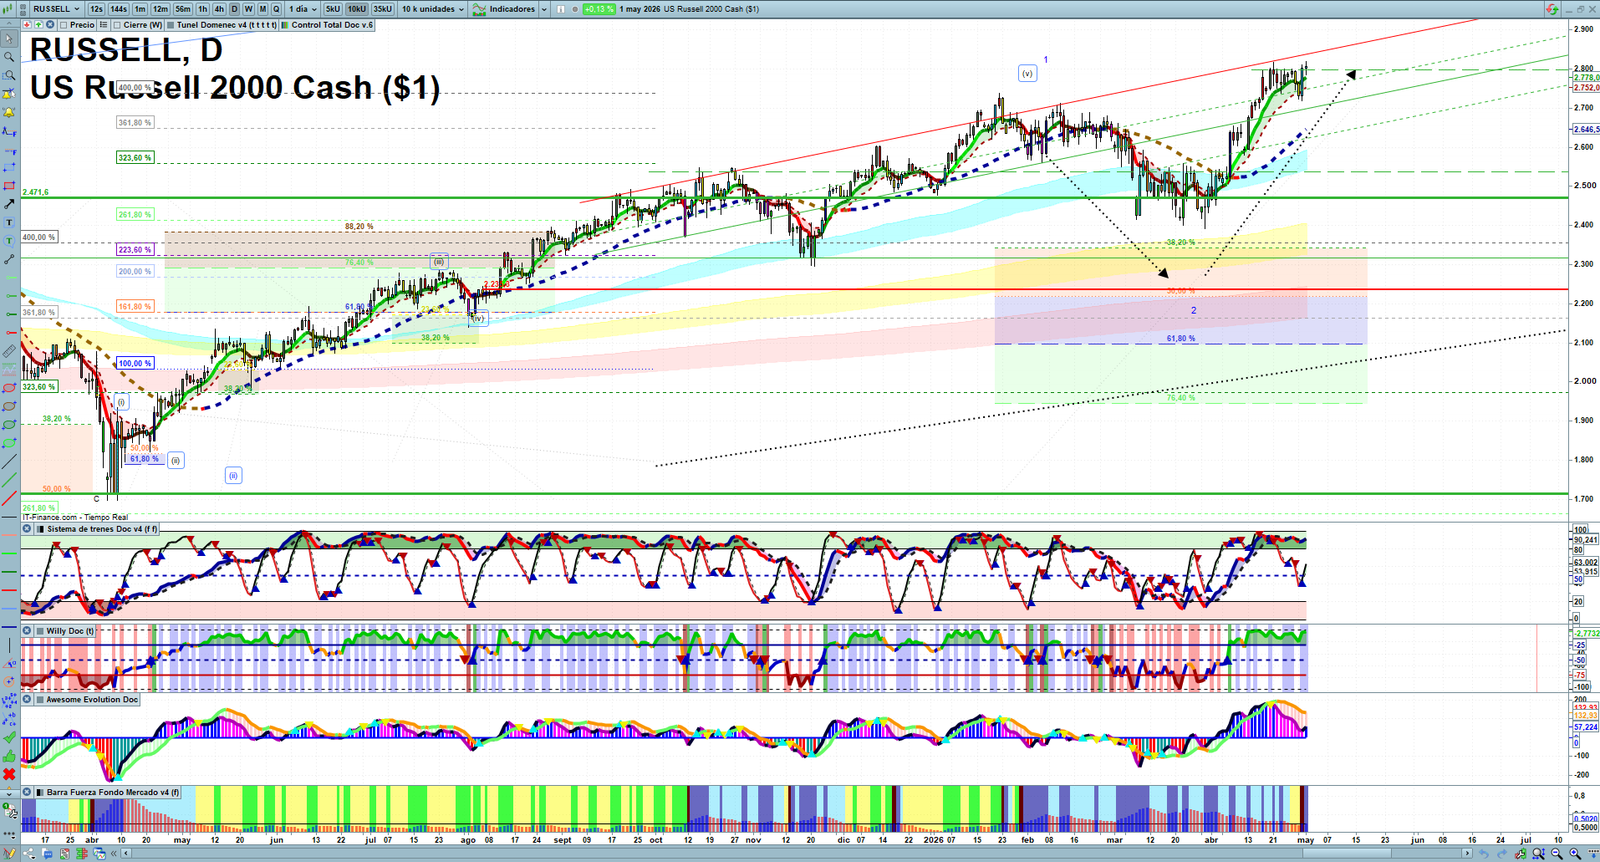Image resolution: width=1600 pixels, height=862 pixels.
Task: Click the red X delete icon in left toolbar
Action: tap(9, 774)
